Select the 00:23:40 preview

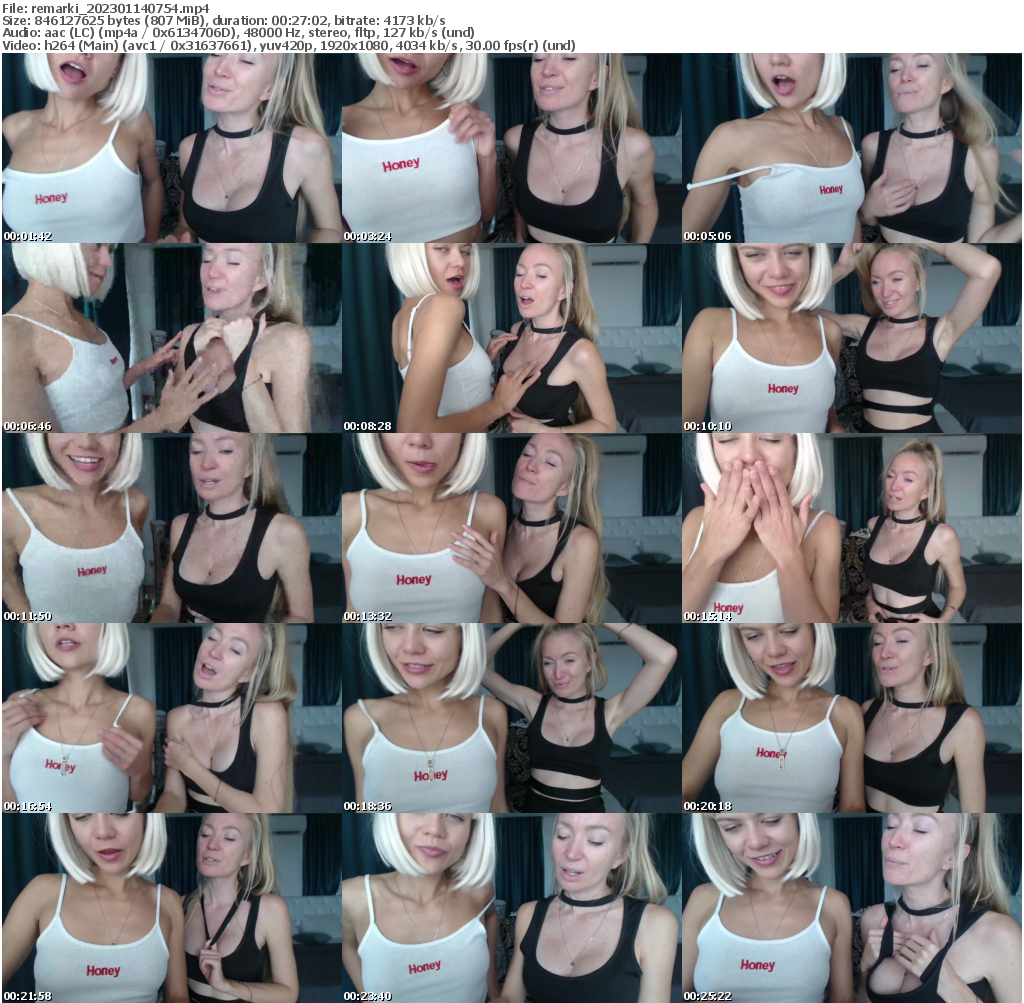pyautogui.click(x=511, y=905)
